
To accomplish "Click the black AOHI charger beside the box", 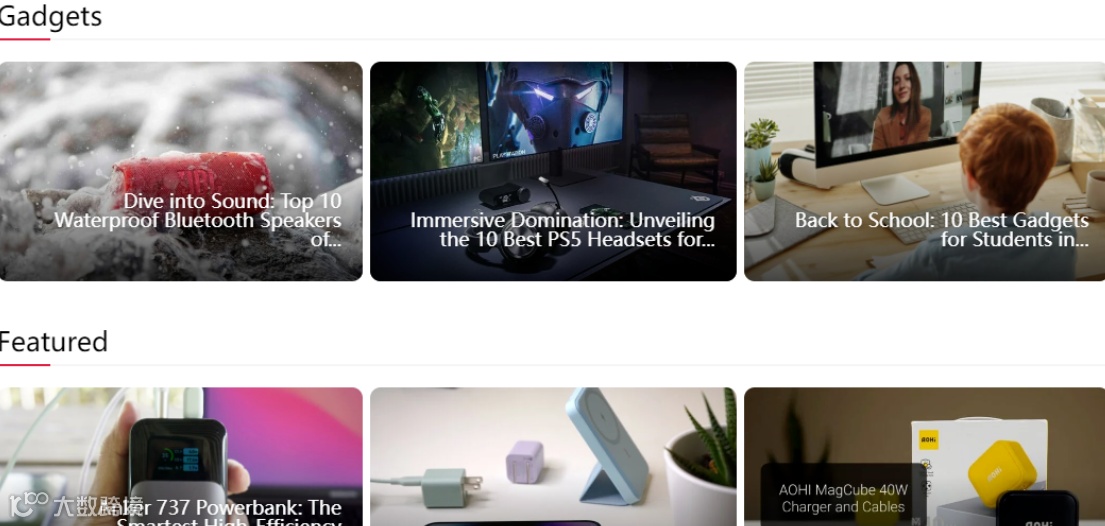I will [x=1037, y=509].
